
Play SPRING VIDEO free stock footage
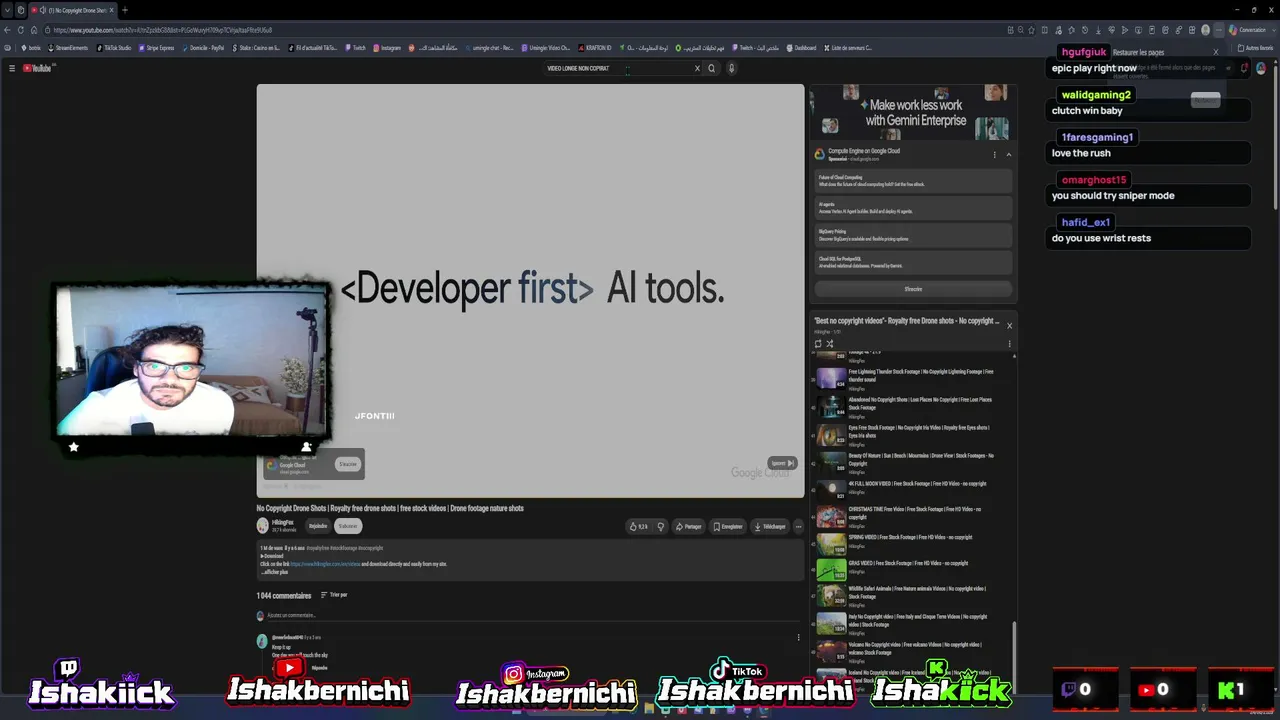tap(912, 543)
